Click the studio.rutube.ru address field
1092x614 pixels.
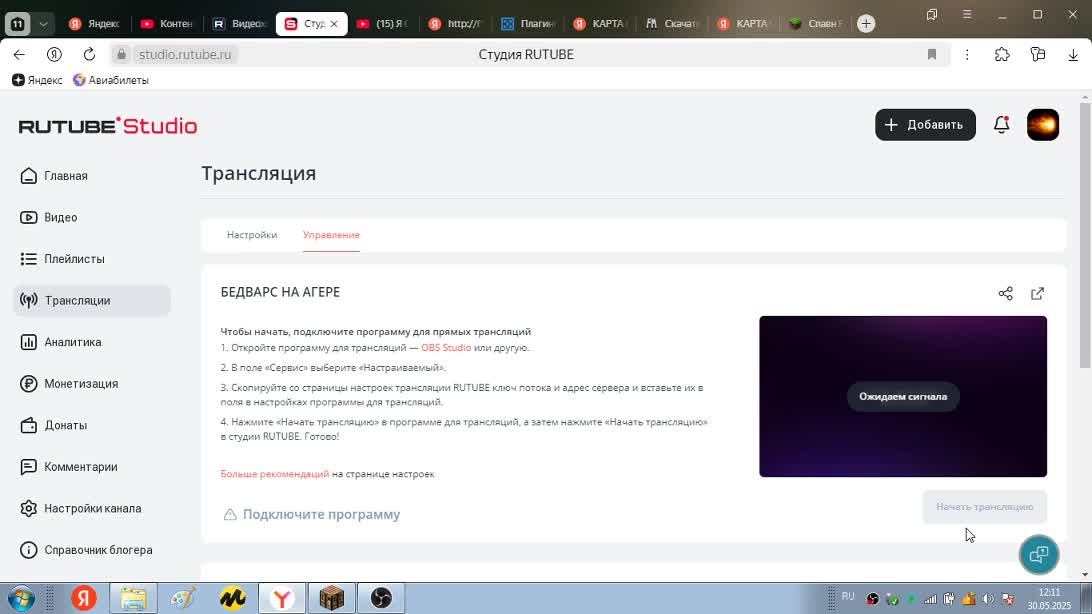click(x=185, y=54)
